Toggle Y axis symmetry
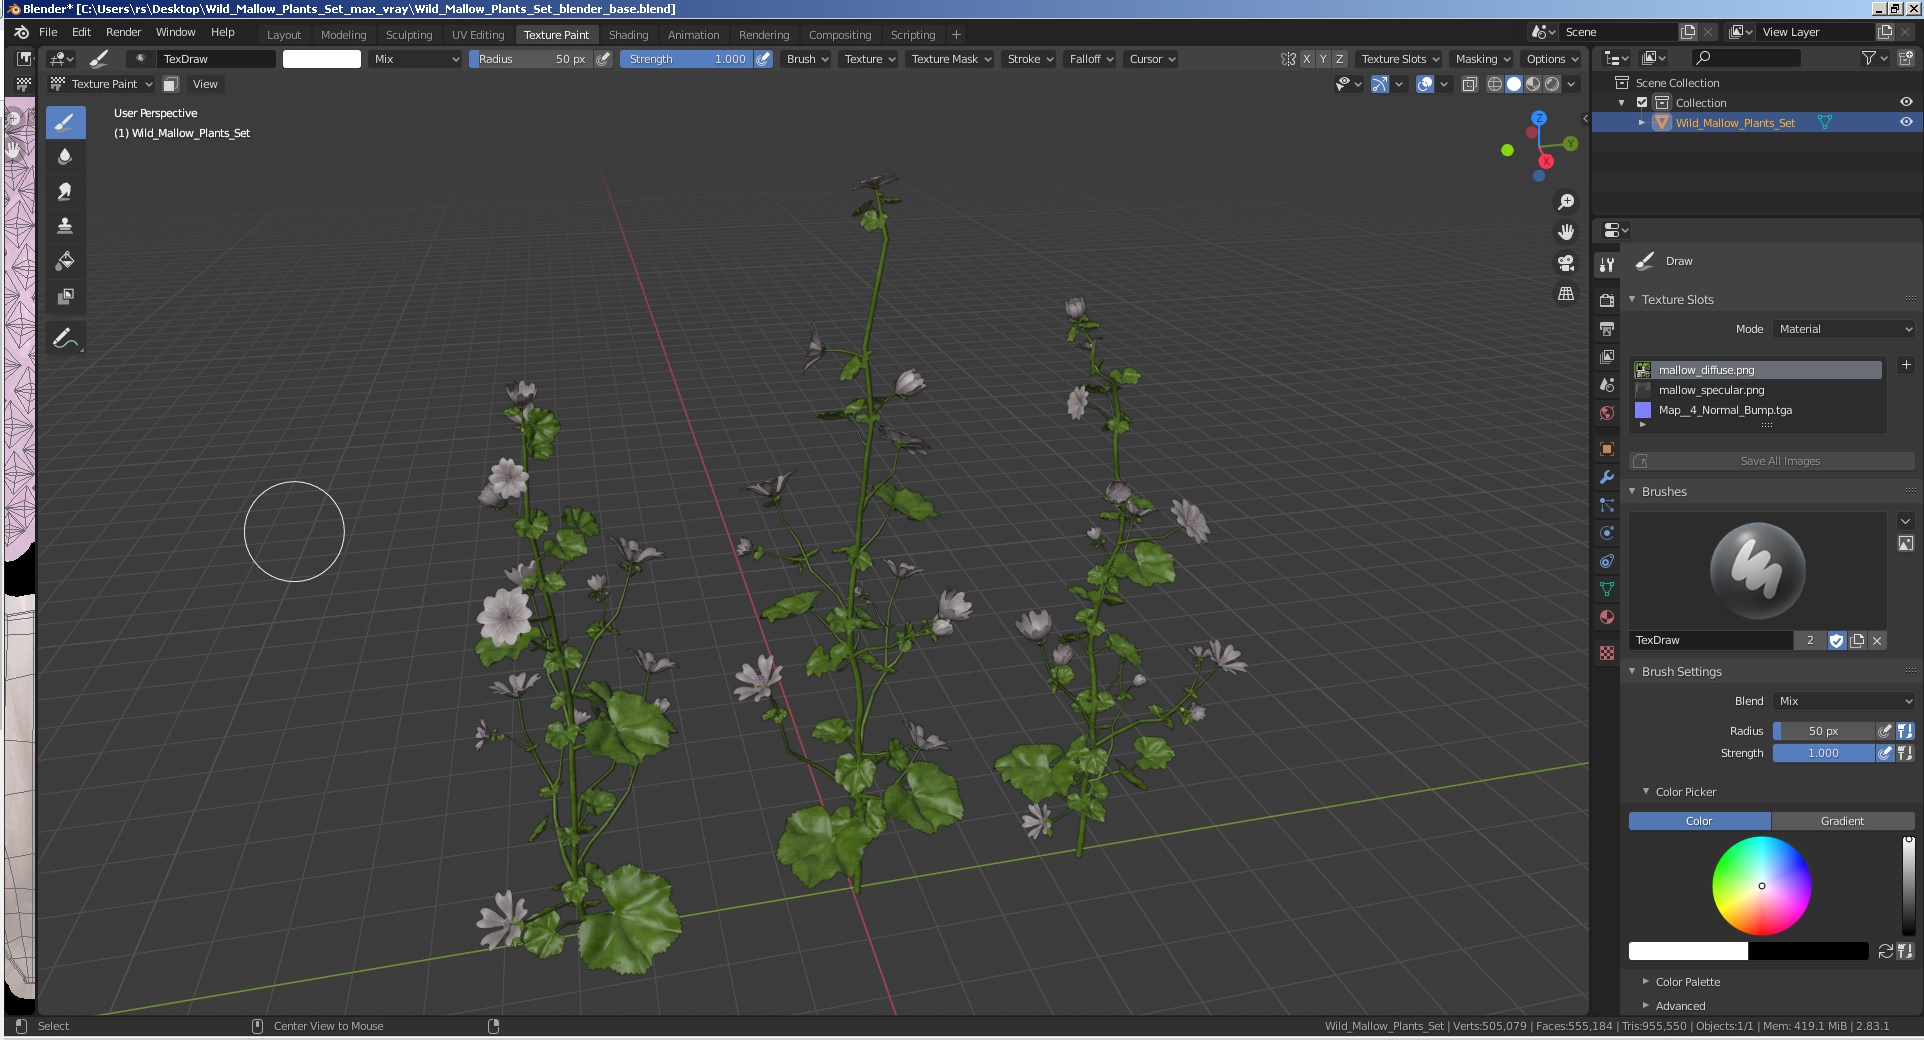This screenshot has height=1040, width=1924. point(1323,59)
